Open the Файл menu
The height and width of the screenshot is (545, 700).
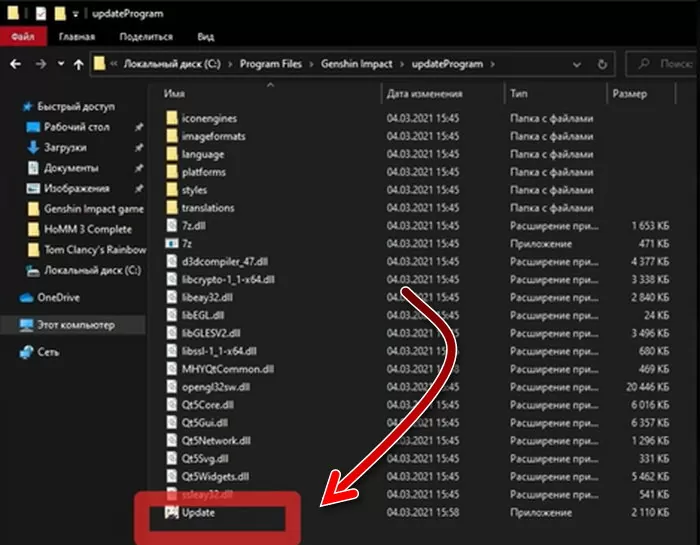point(20,37)
